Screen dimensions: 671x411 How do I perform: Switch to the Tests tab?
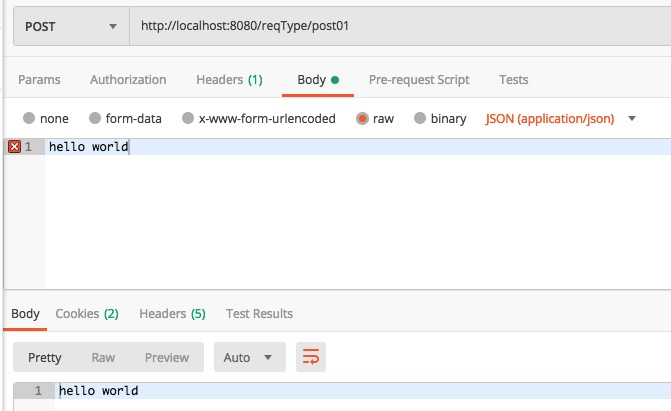(514, 80)
